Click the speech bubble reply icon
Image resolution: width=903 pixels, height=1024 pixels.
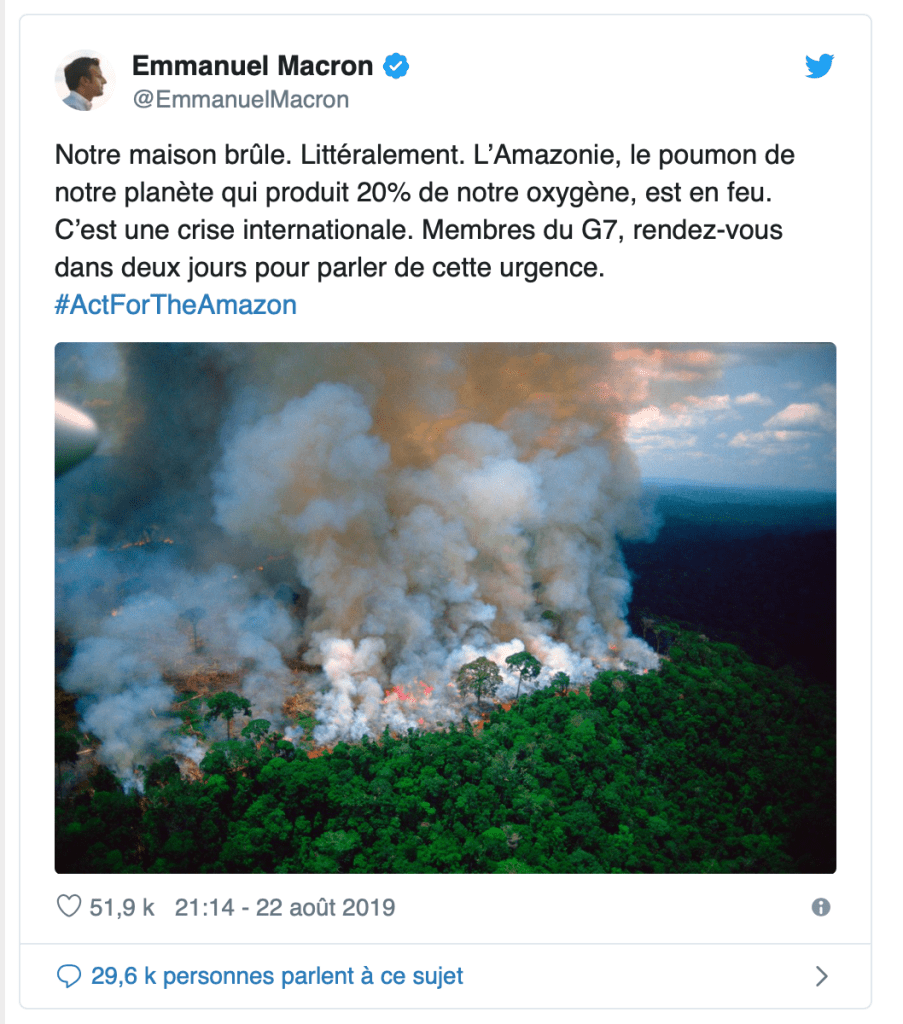click(69, 976)
